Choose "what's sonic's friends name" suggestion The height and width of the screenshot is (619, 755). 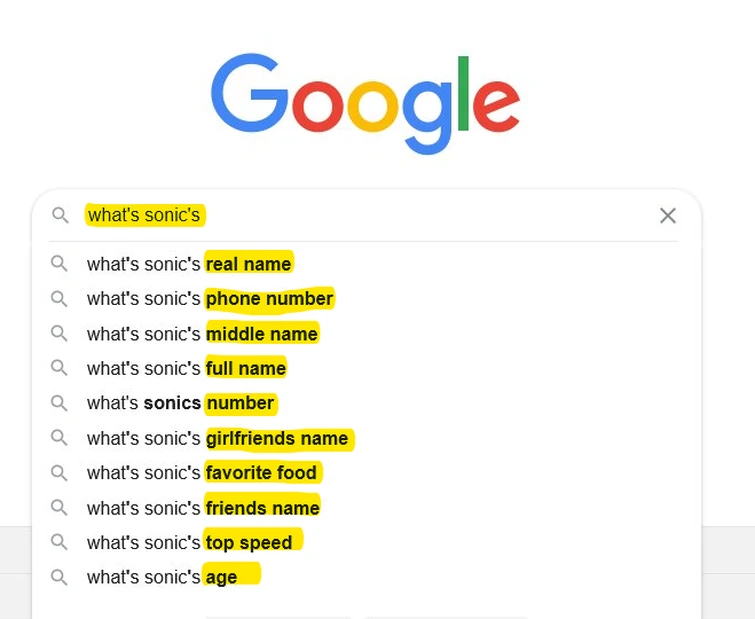[x=203, y=508]
